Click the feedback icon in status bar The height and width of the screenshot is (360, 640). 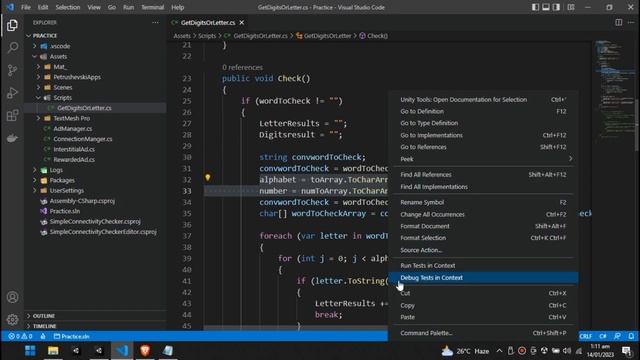pos(618,336)
